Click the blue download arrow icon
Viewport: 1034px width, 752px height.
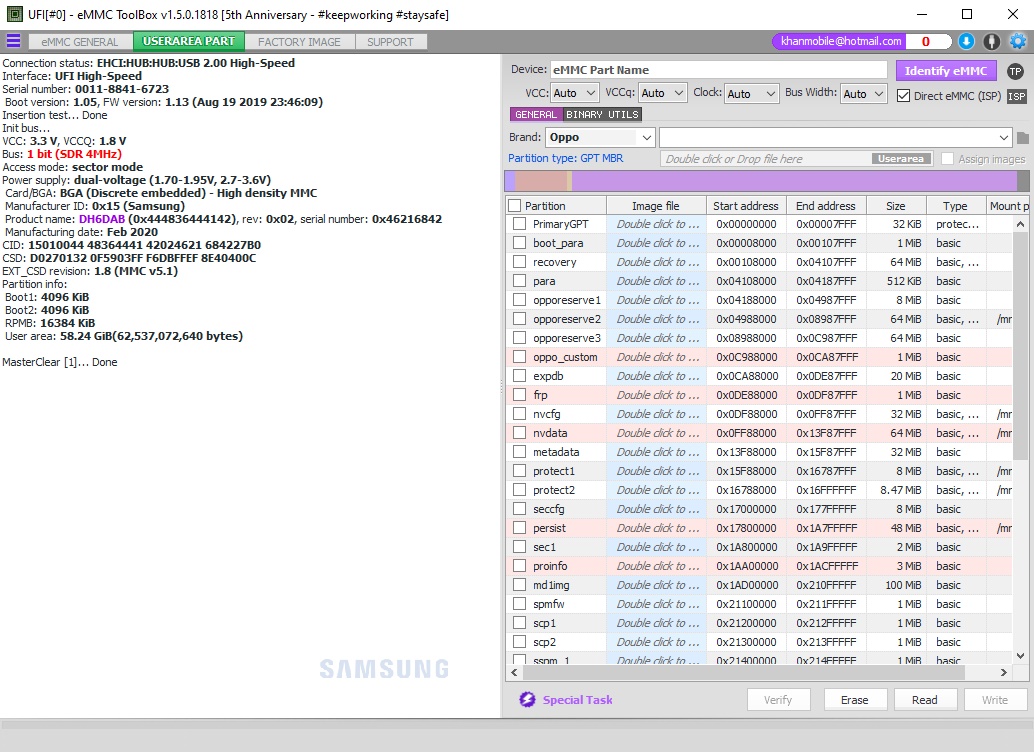[x=966, y=42]
